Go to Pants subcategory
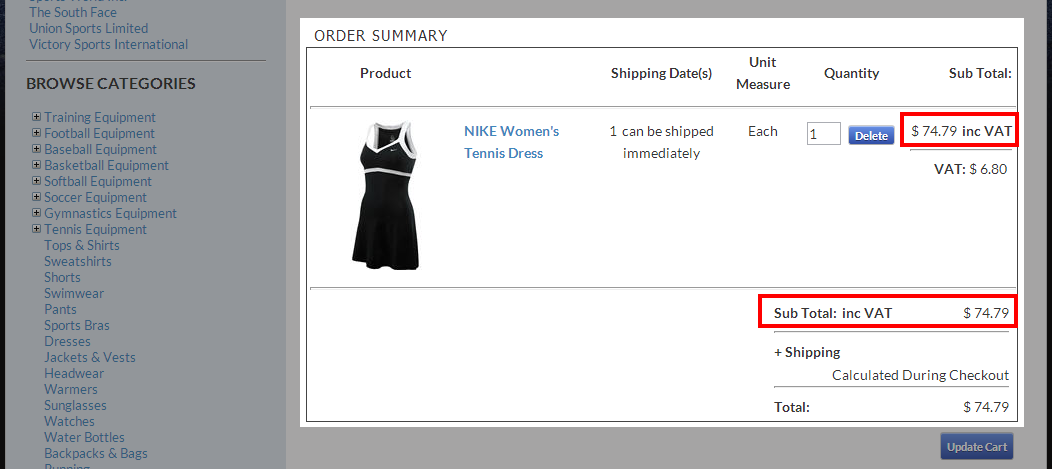The image size is (1052, 469). tap(60, 310)
